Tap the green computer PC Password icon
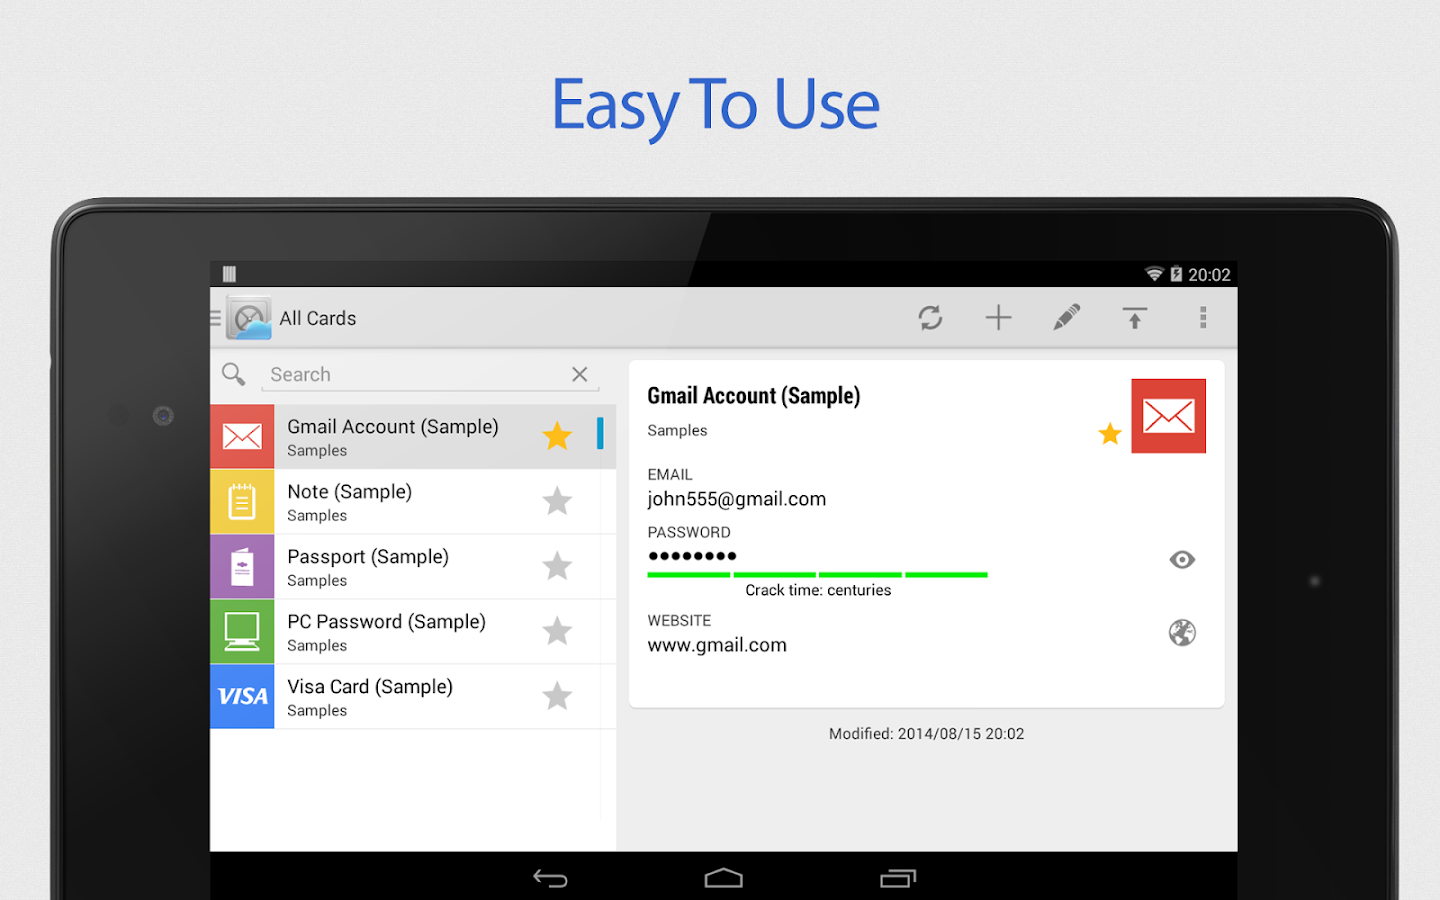 pyautogui.click(x=242, y=632)
